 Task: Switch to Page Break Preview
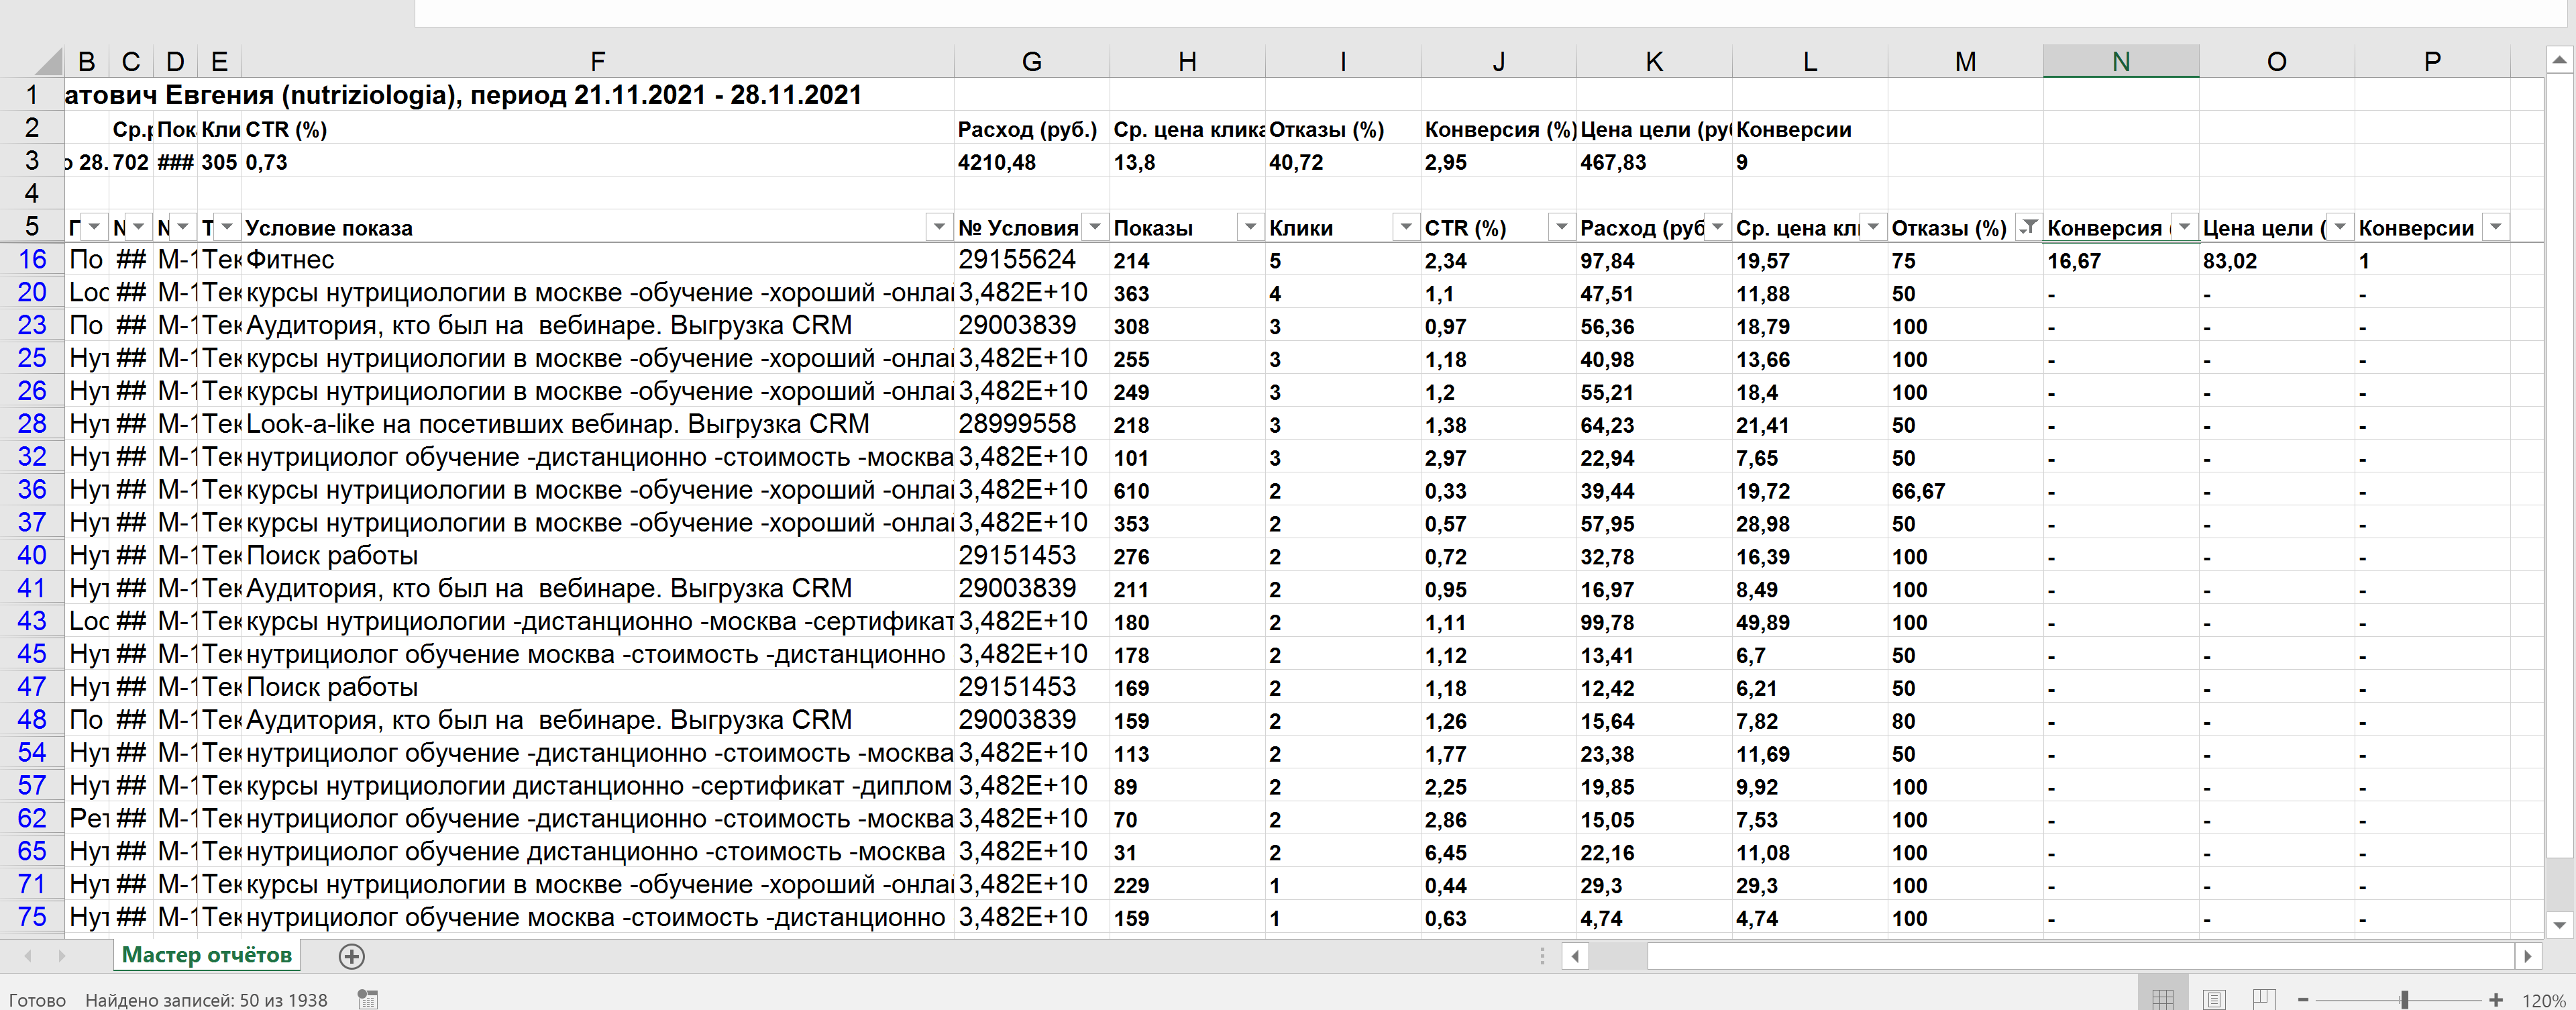pyautogui.click(x=2264, y=998)
